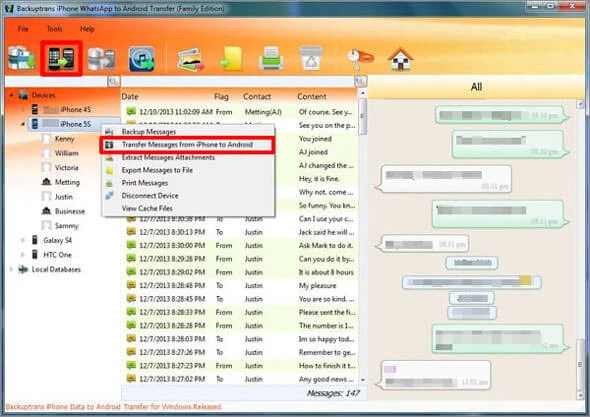
Task: Sort by the Contact column header
Action: [257, 97]
